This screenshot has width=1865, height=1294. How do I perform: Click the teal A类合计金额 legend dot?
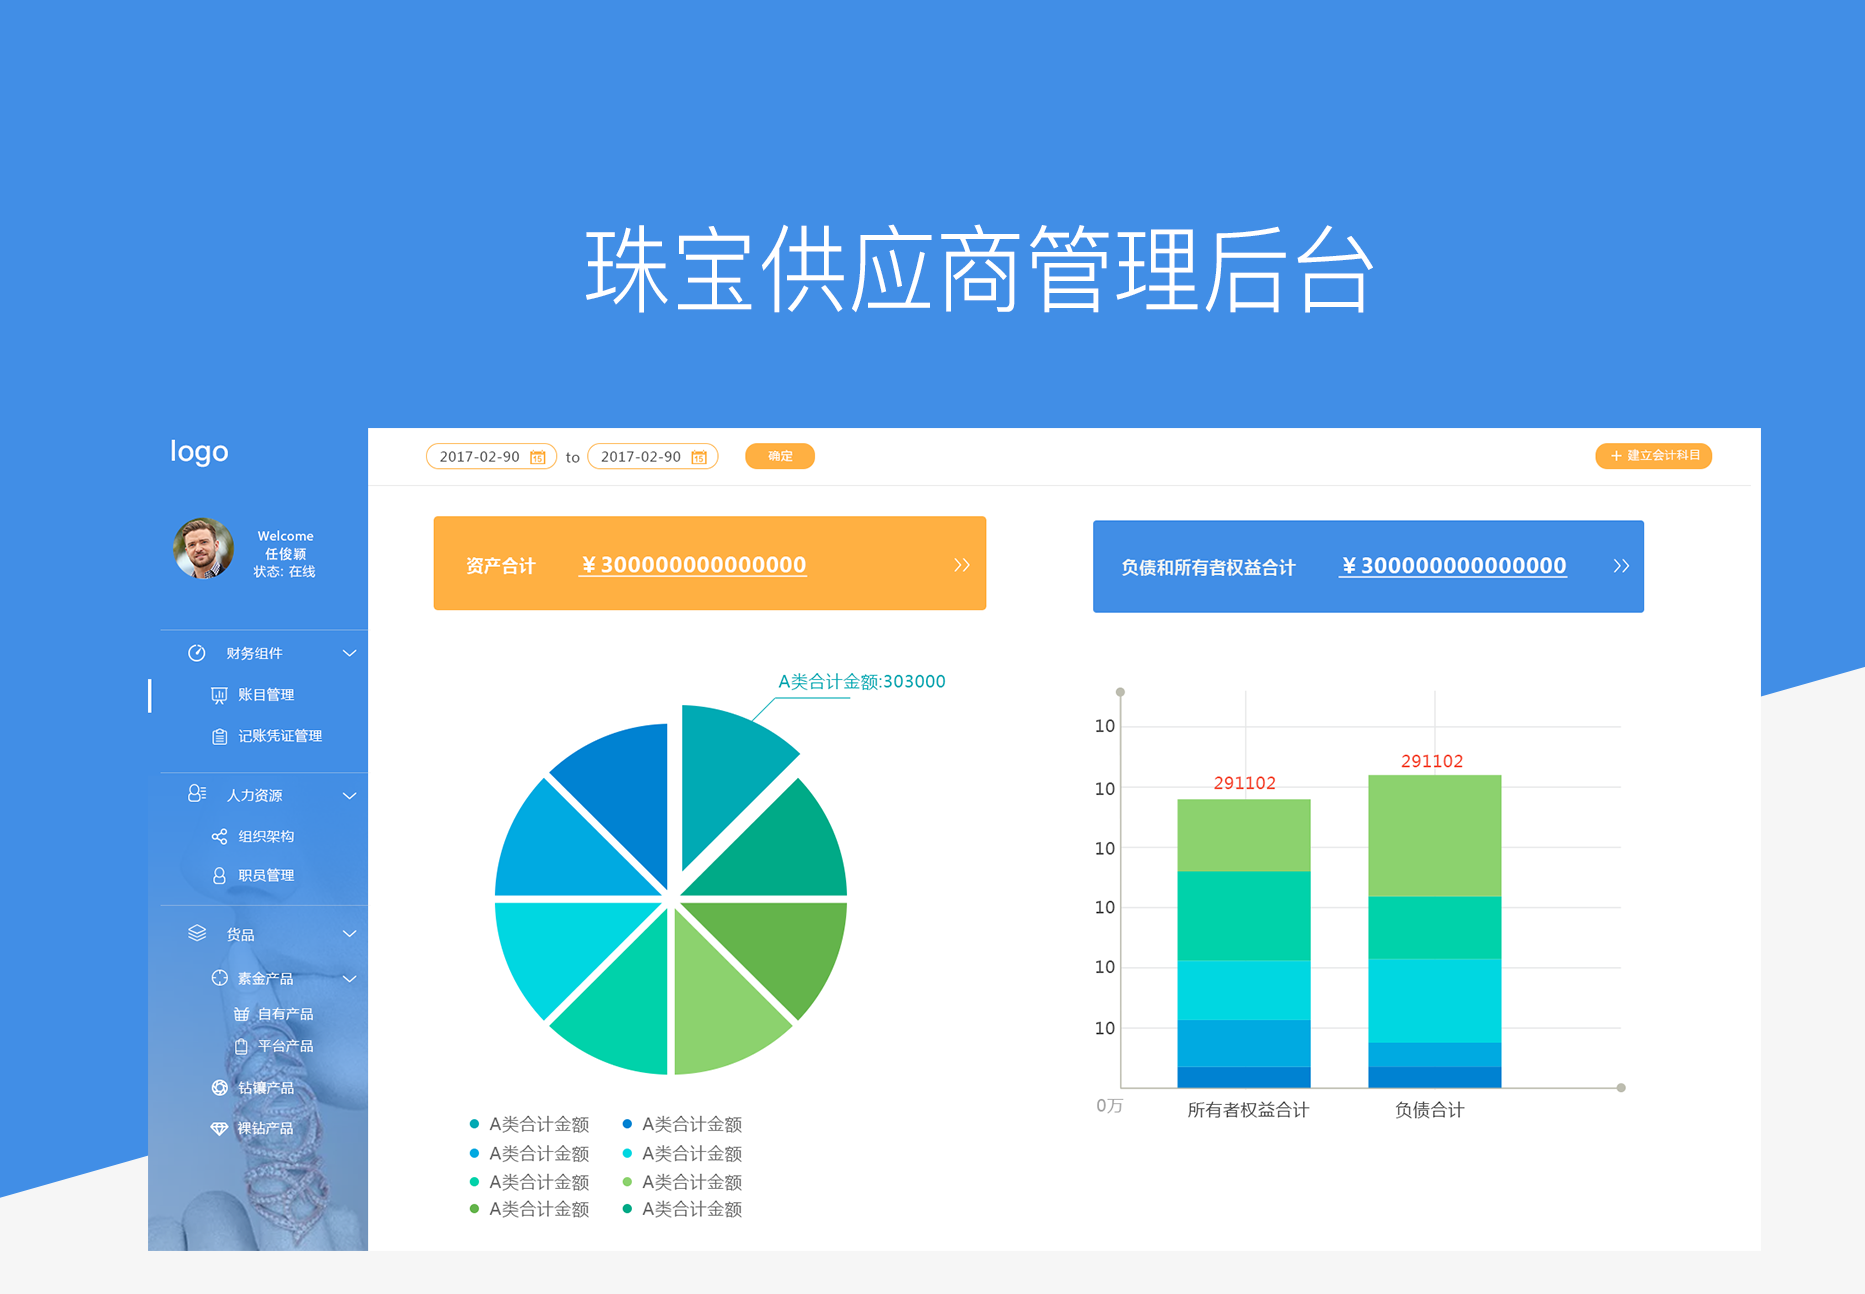pyautogui.click(x=473, y=1123)
